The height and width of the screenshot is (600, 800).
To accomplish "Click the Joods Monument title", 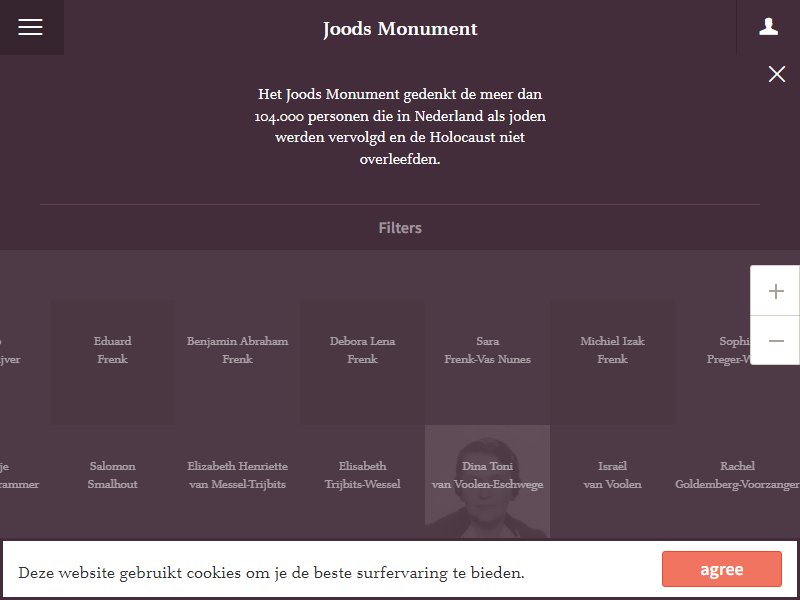I will 400,29.
